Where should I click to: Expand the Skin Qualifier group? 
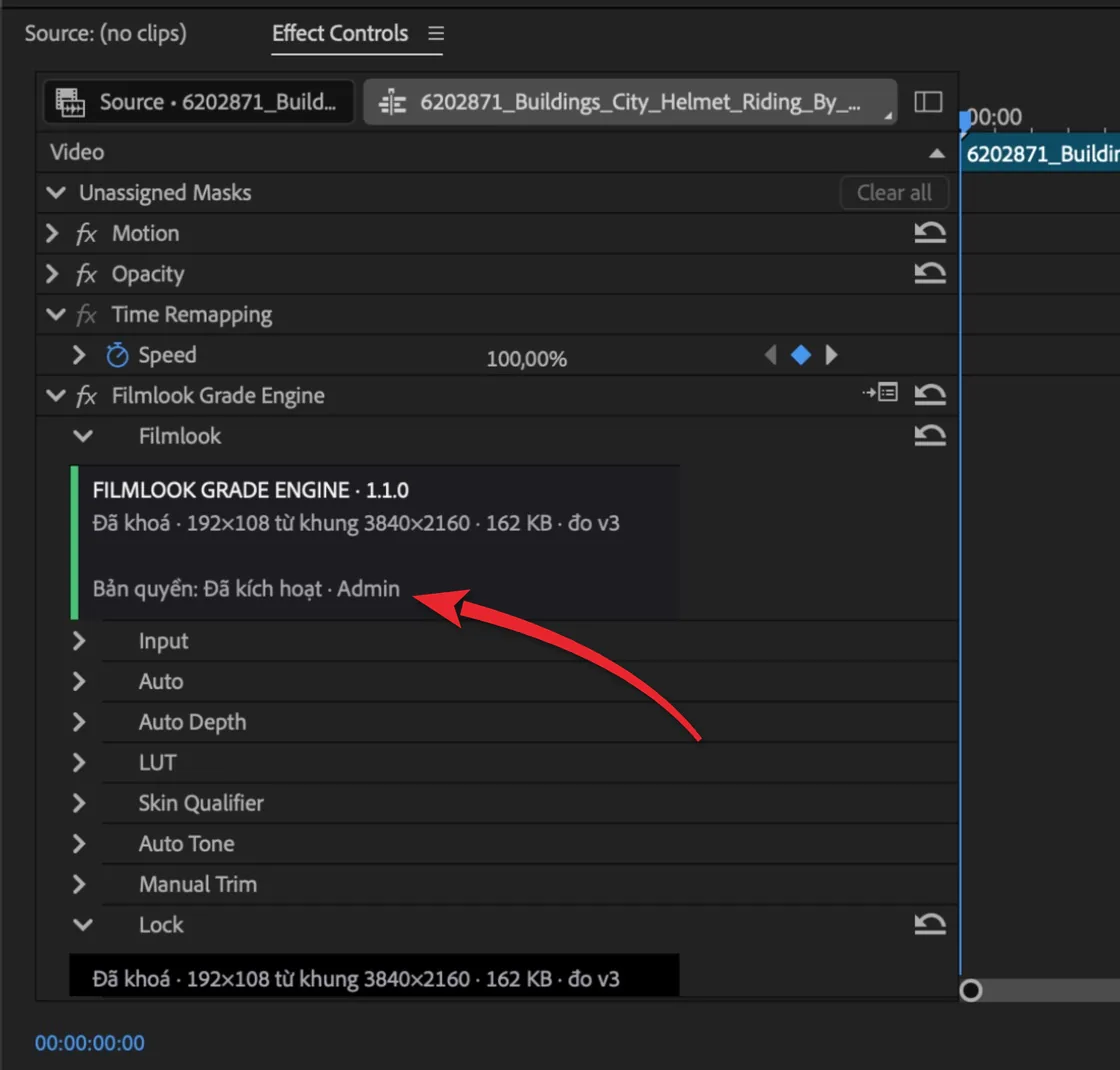[x=79, y=804]
